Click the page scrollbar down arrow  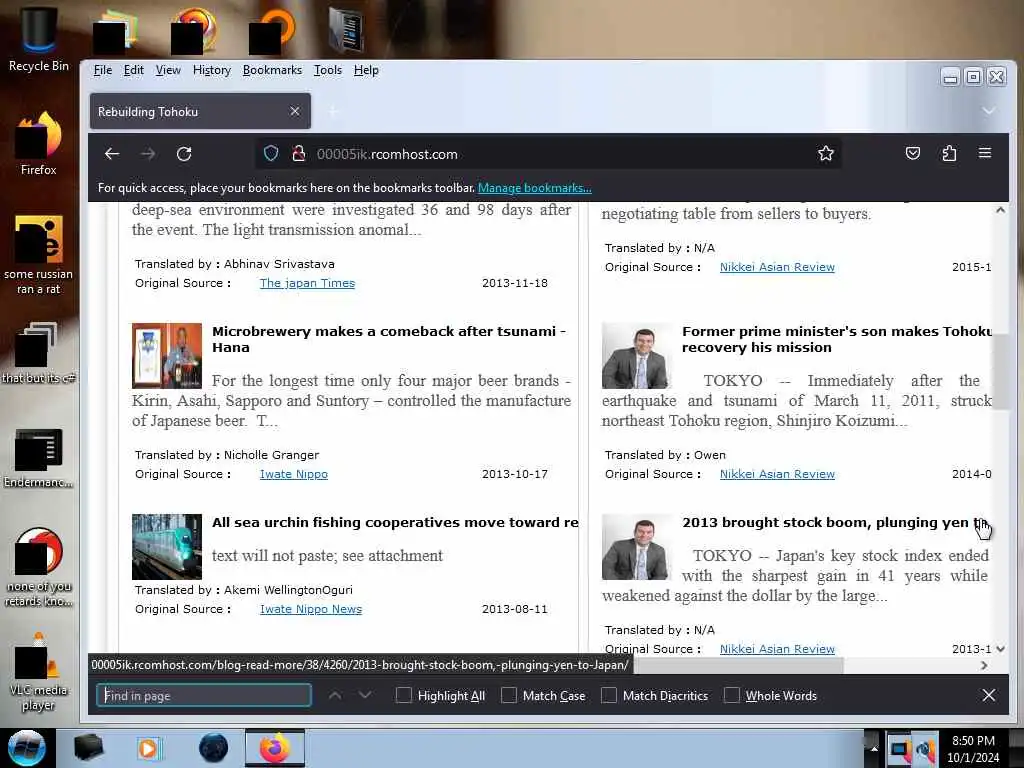(x=1000, y=648)
